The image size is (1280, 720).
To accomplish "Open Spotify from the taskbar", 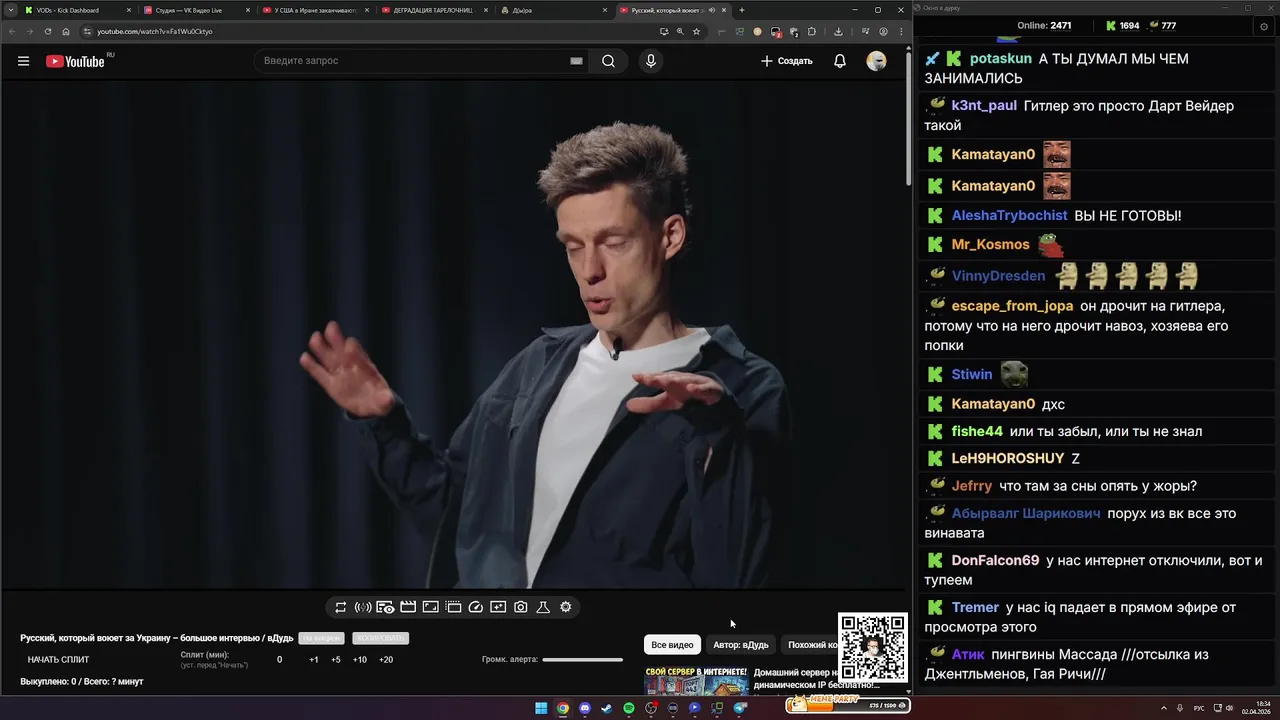I will (x=629, y=708).
